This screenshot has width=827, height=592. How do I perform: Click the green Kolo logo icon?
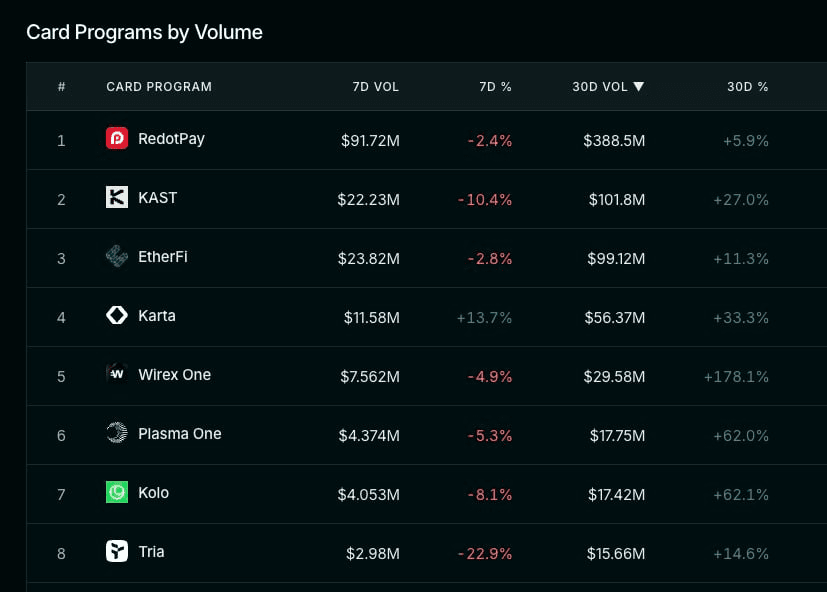click(117, 492)
